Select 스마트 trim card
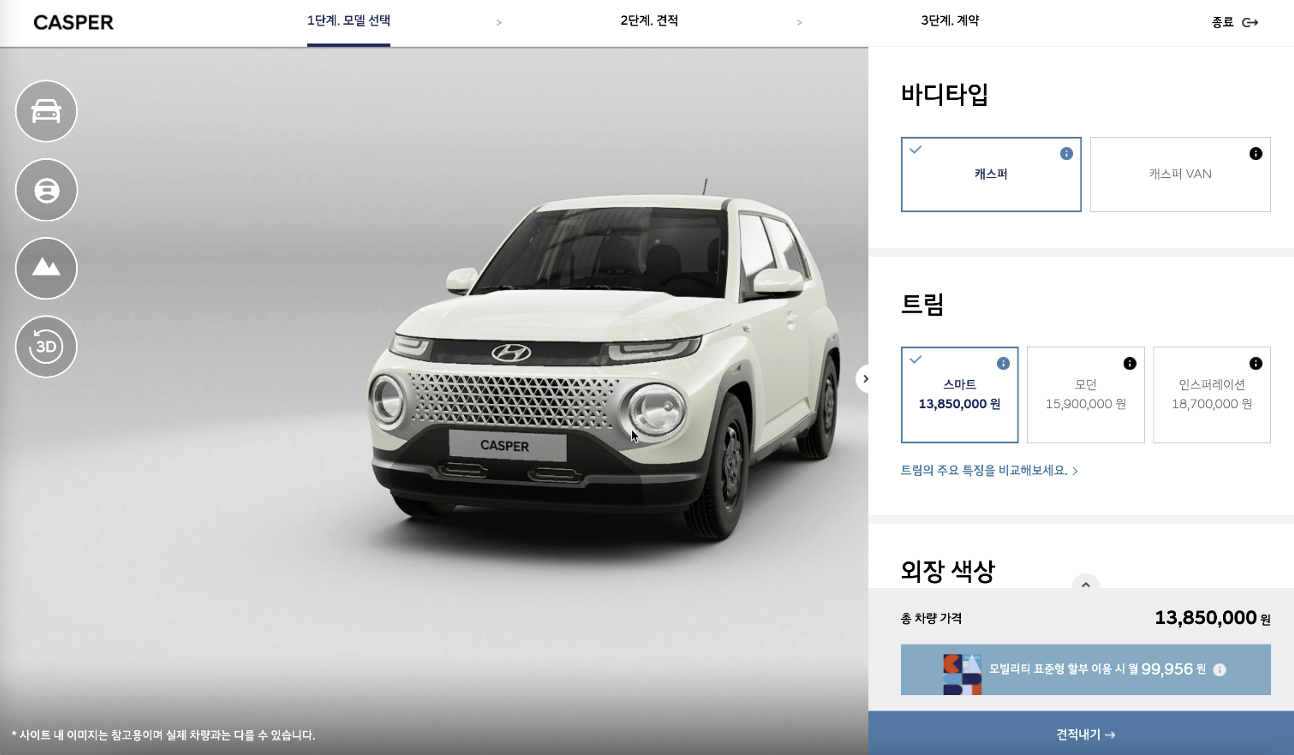Viewport: 1294px width, 755px height. click(x=960, y=395)
